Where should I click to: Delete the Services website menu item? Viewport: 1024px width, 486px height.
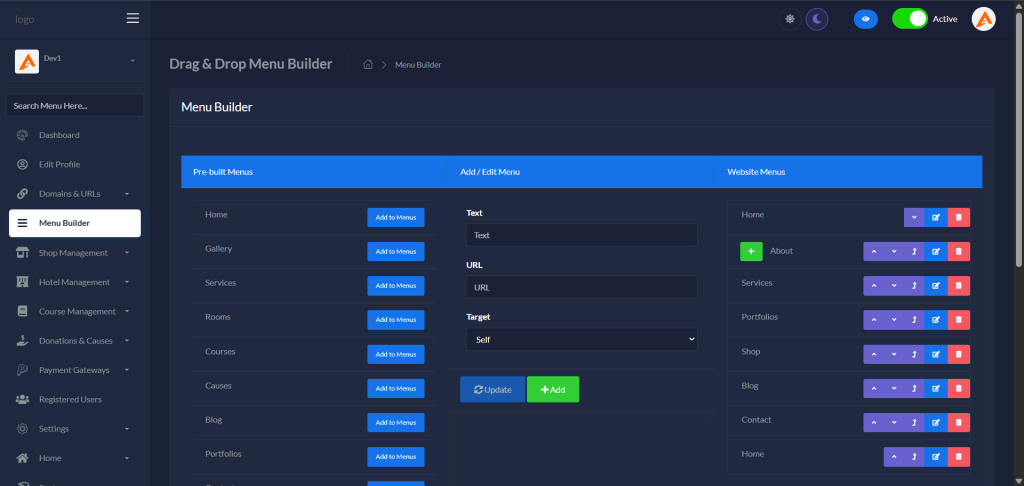point(958,286)
